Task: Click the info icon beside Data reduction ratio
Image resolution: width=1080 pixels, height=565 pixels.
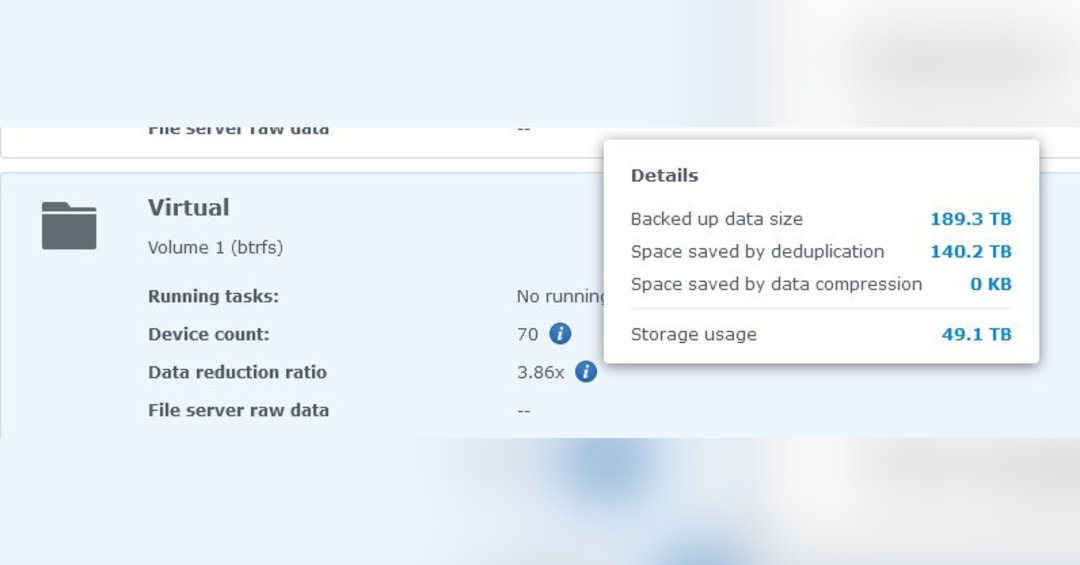Action: (x=585, y=372)
